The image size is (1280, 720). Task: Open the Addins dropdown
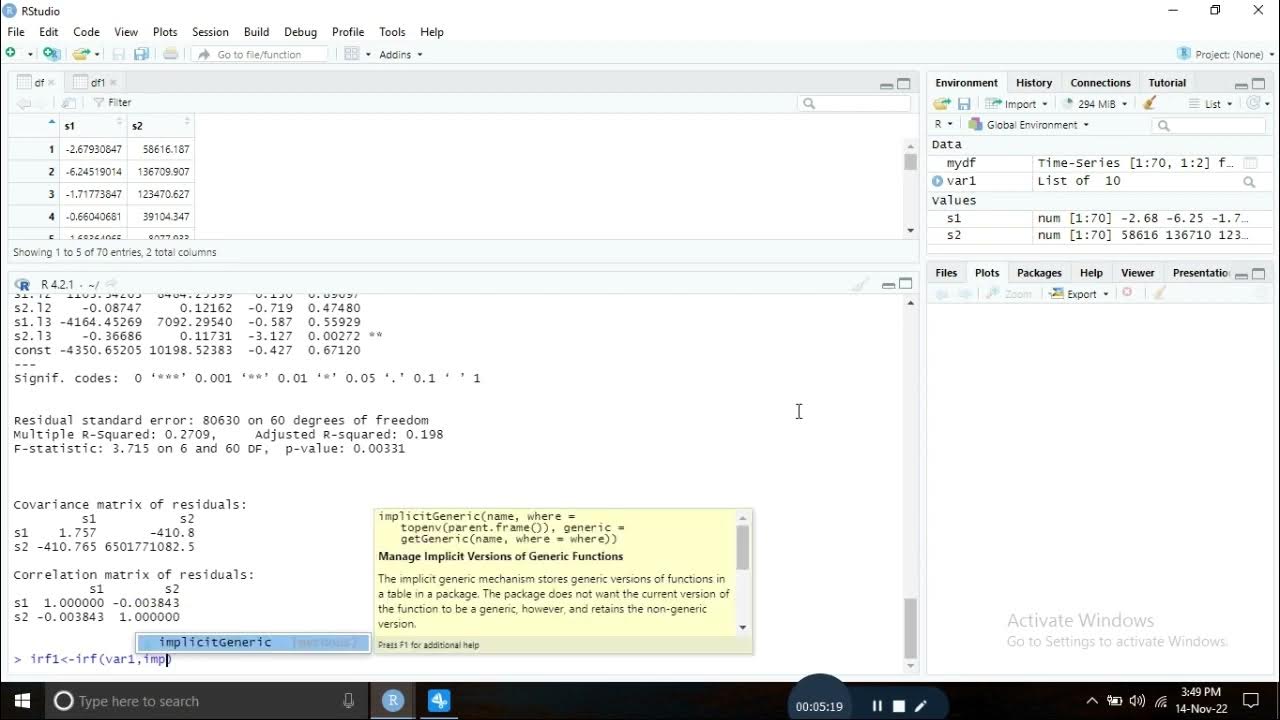(401, 54)
